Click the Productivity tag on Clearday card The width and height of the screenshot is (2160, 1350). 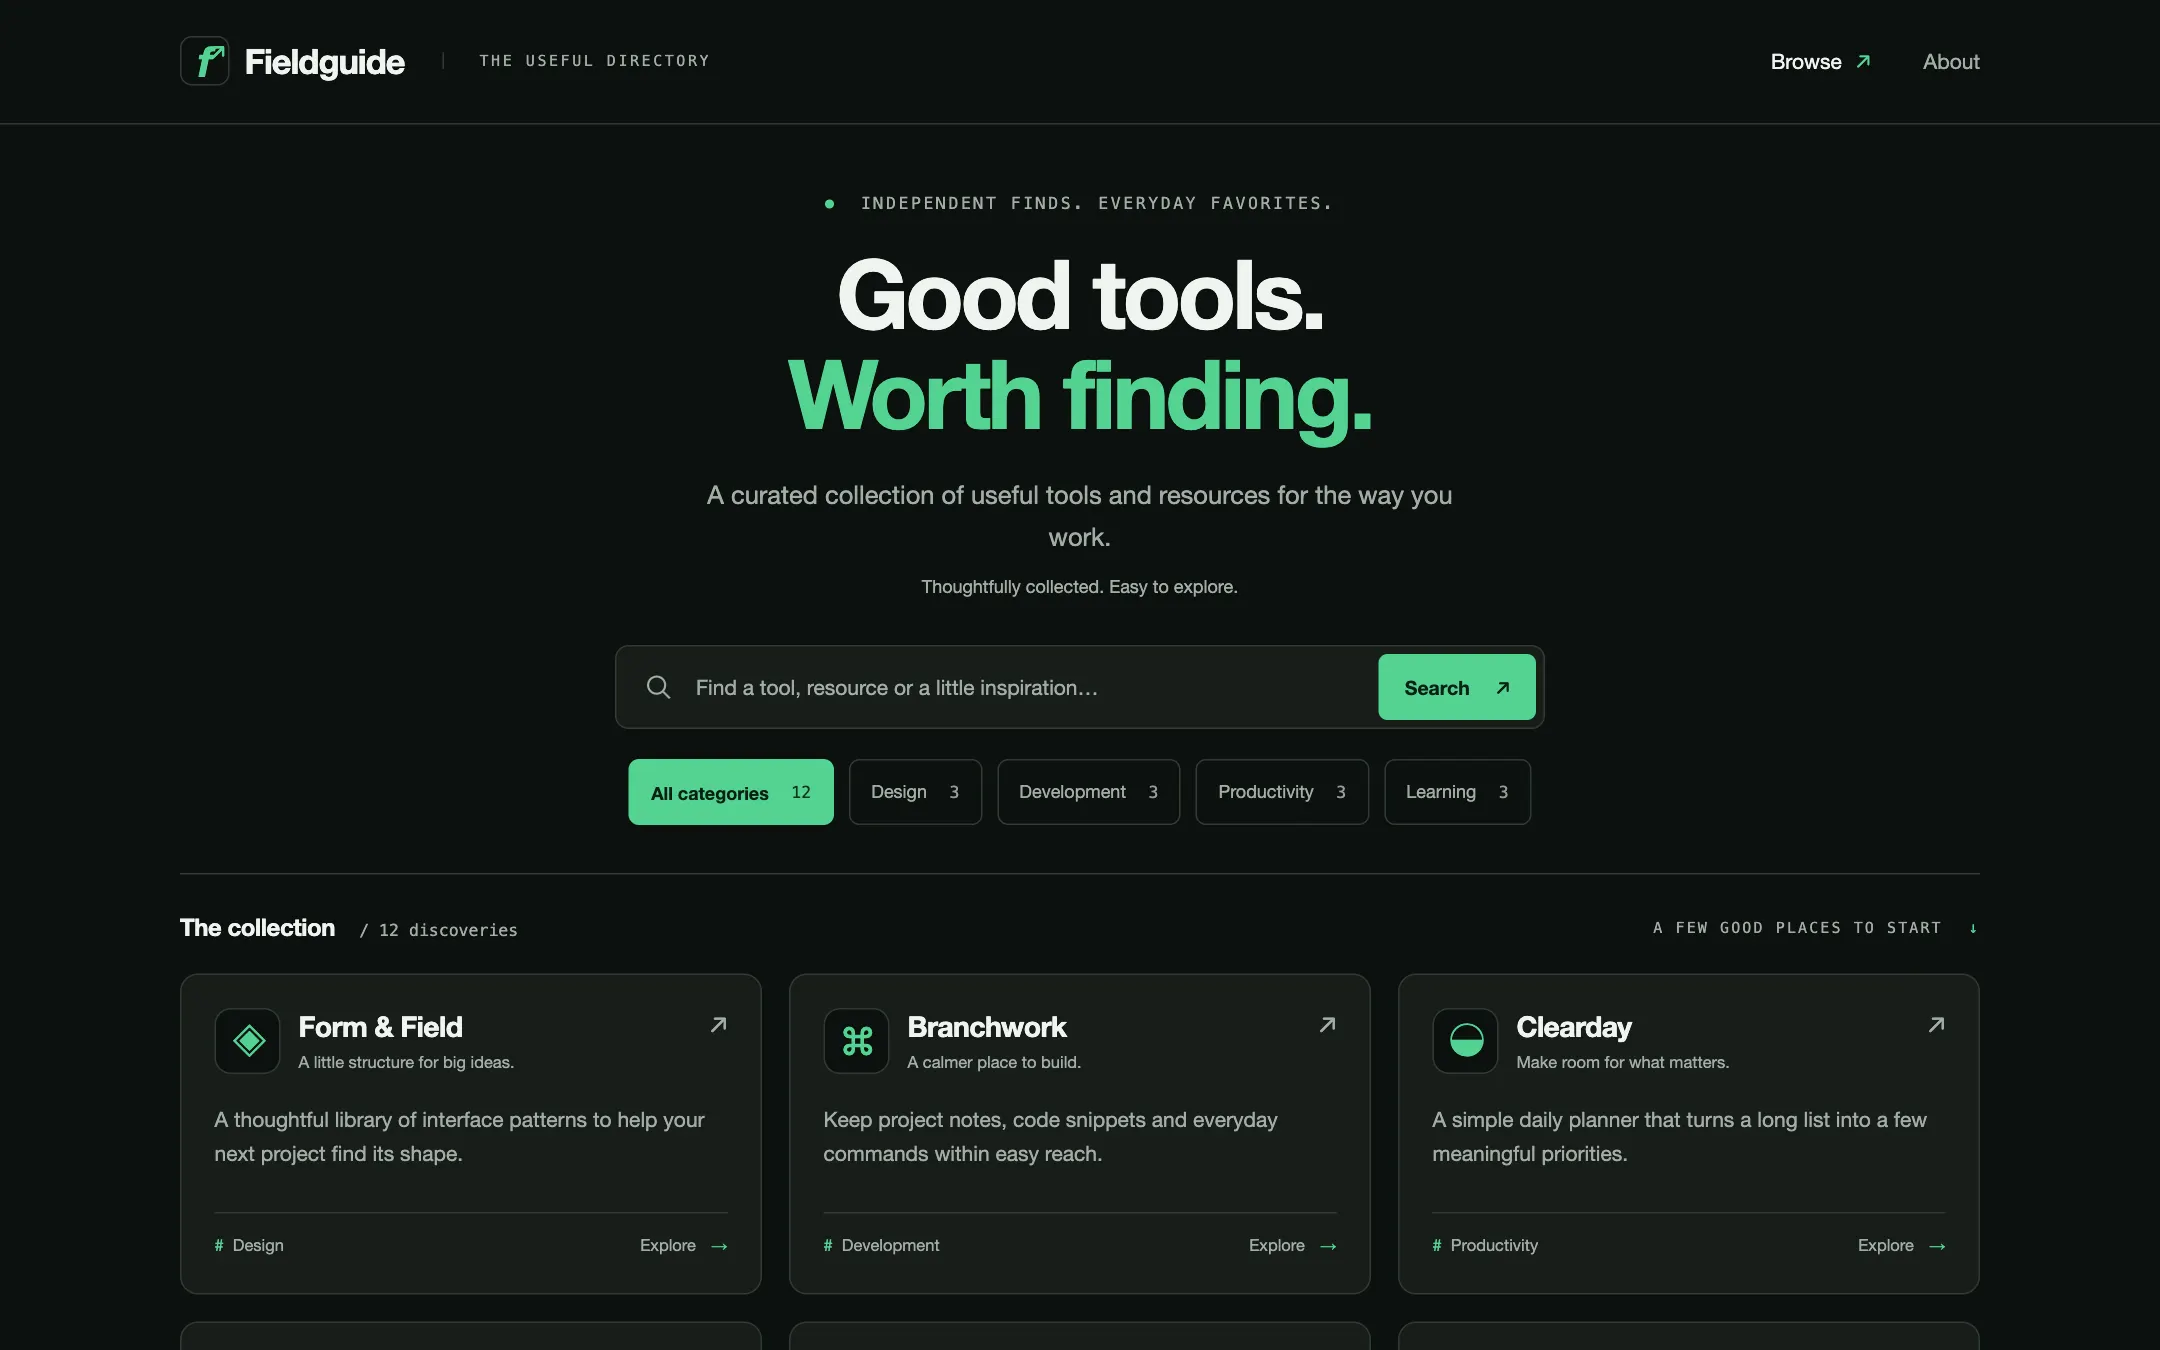coord(1485,1245)
